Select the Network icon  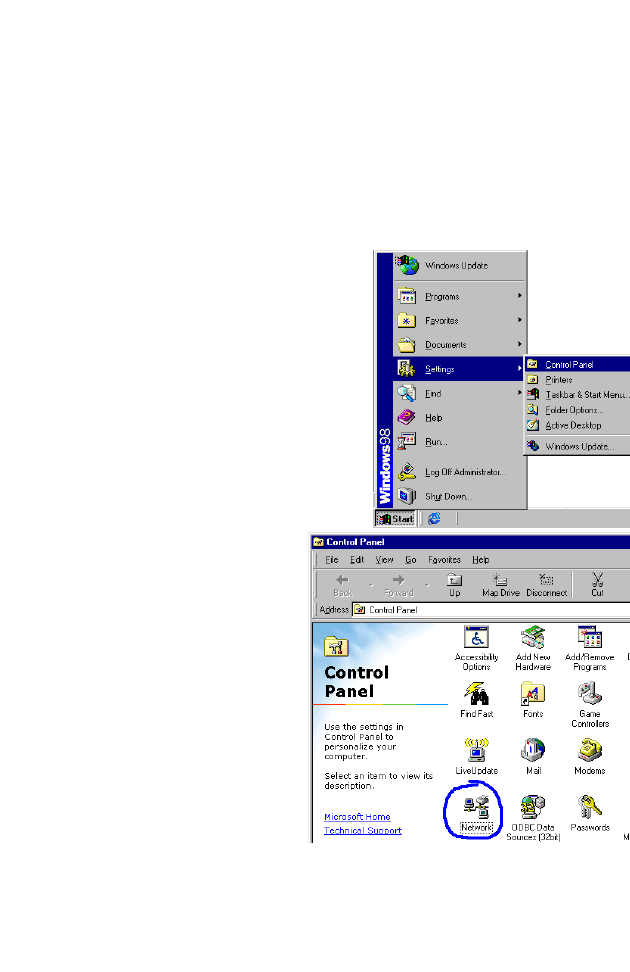[x=476, y=813]
